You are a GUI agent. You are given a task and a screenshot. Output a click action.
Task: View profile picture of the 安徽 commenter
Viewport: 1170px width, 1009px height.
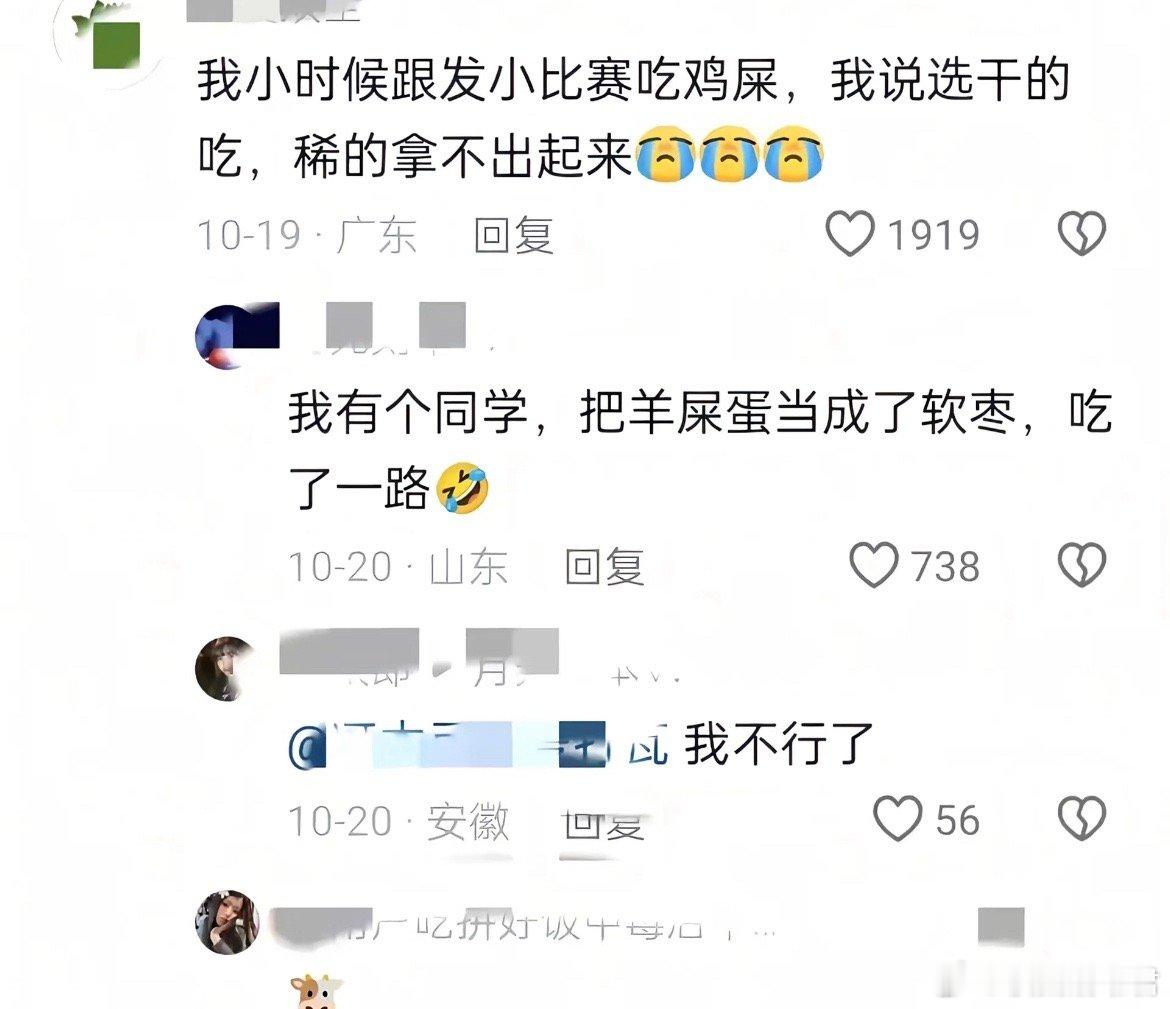point(227,669)
